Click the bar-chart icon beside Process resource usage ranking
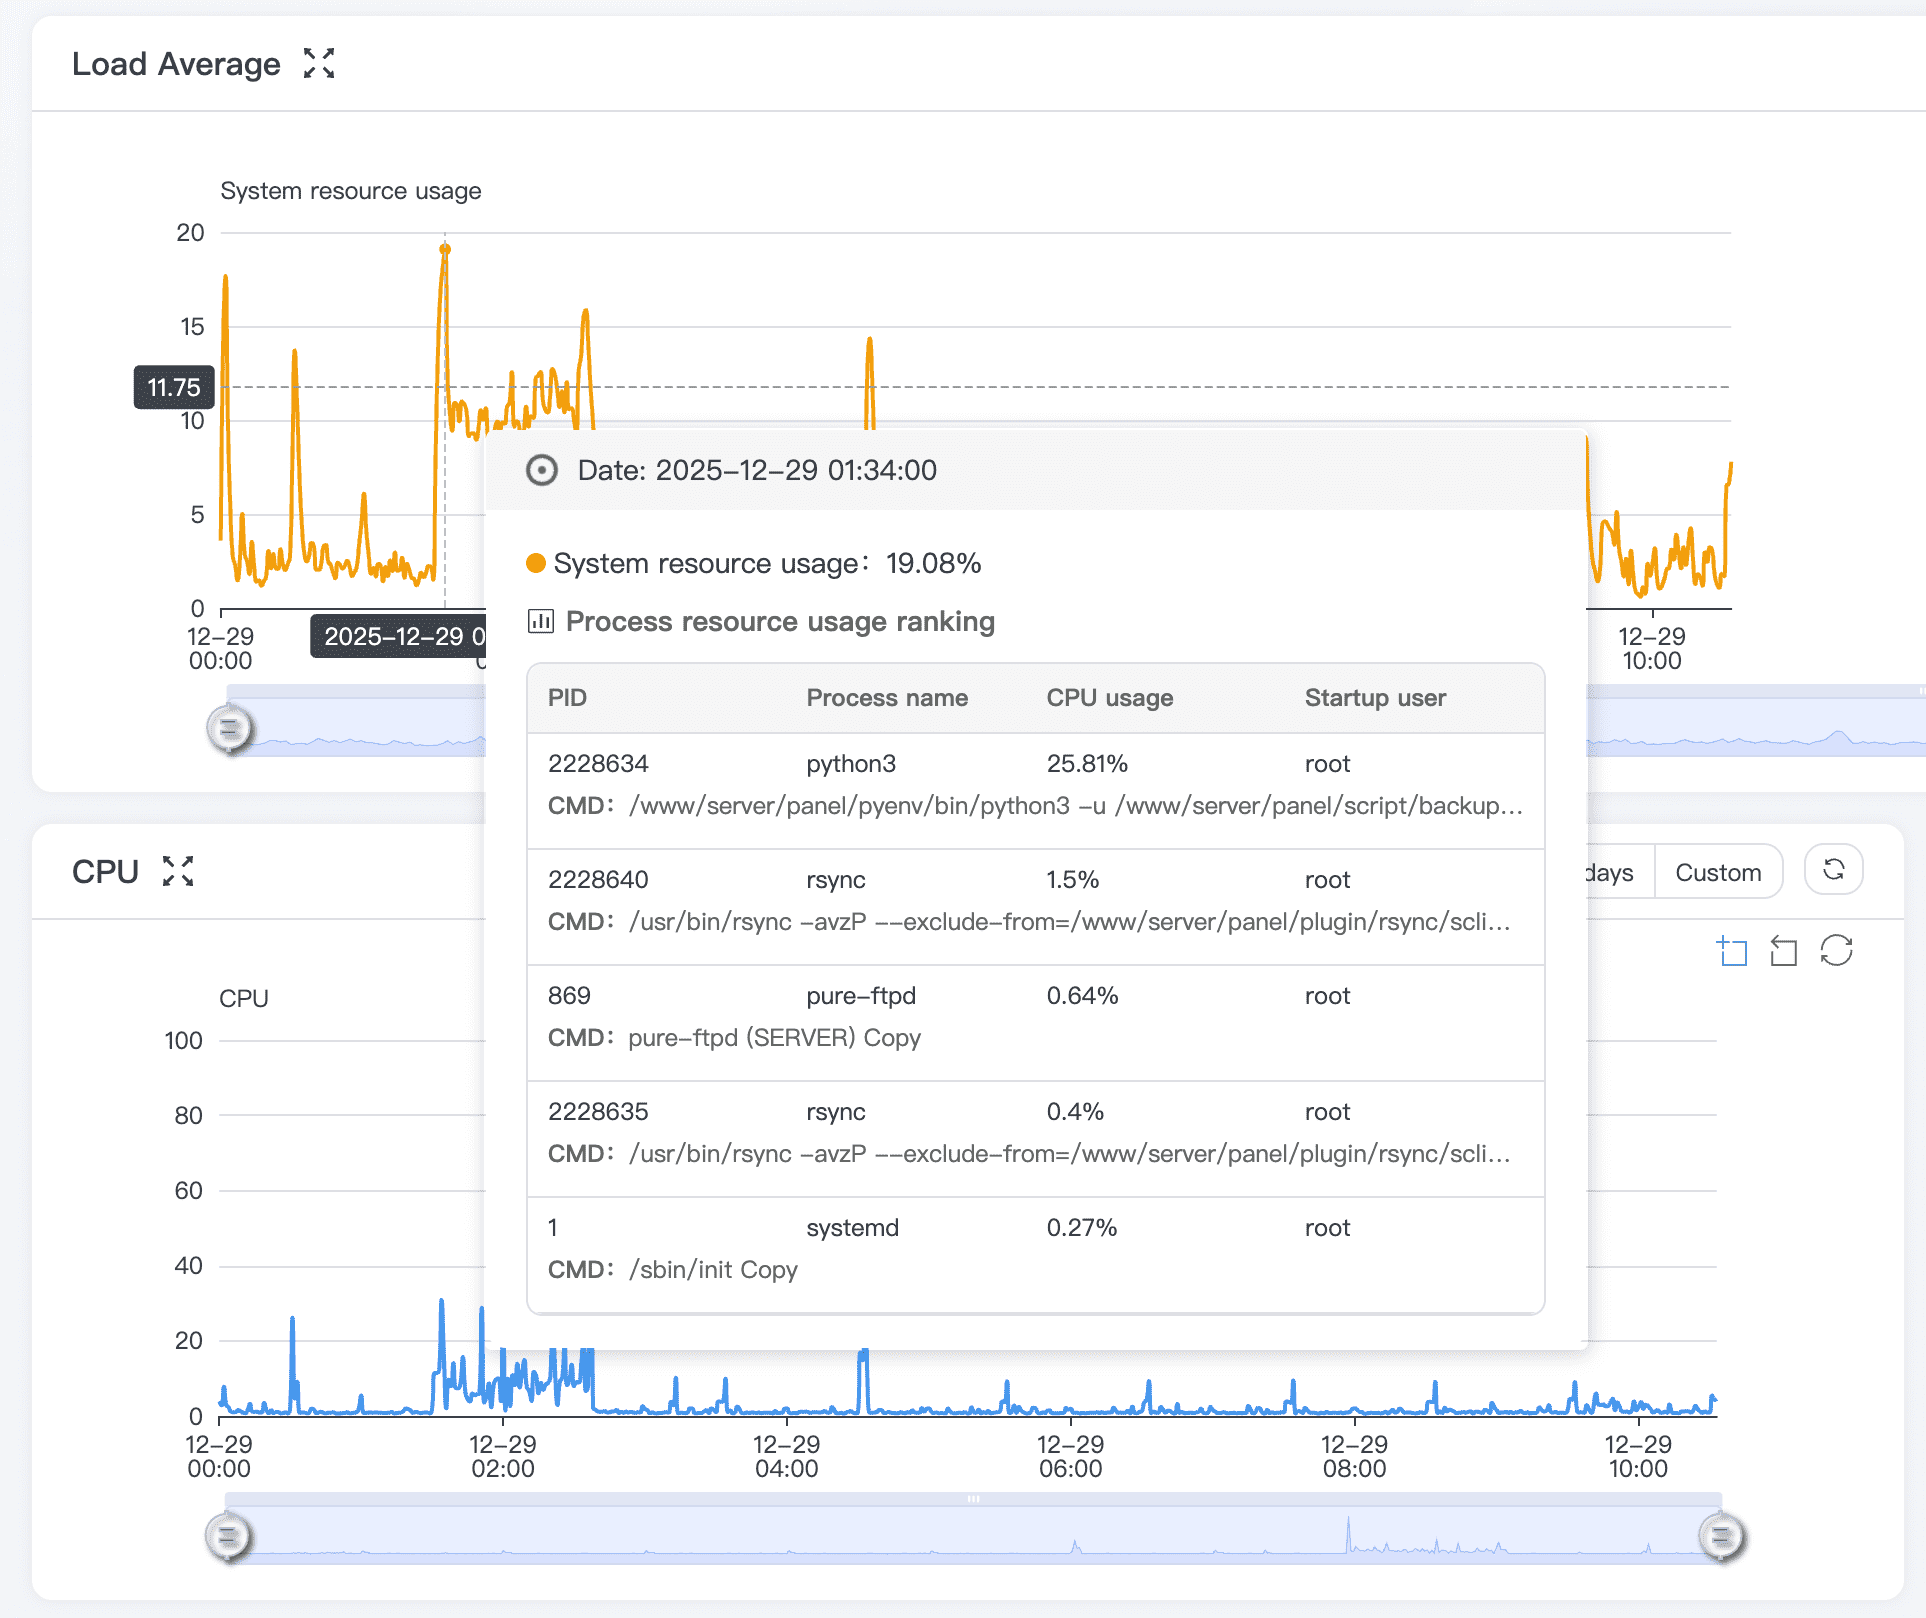This screenshot has width=1926, height=1618. point(540,621)
